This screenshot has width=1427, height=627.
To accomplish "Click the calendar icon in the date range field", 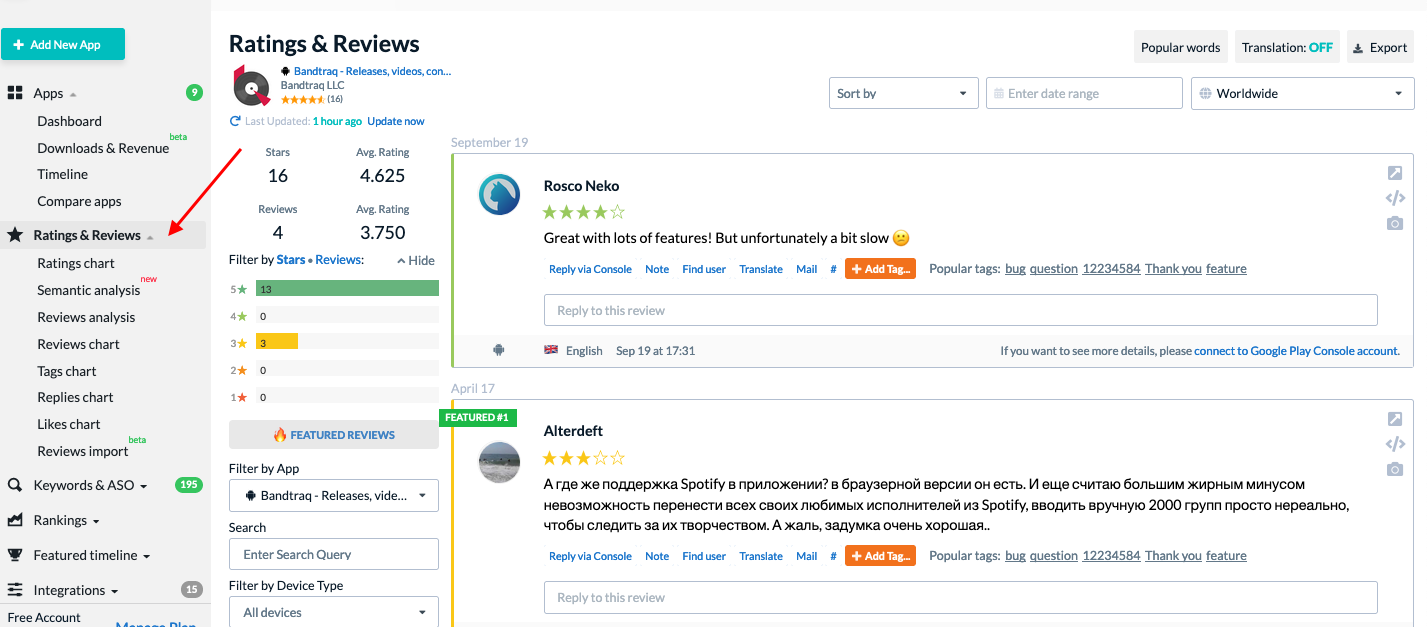I will (x=999, y=94).
